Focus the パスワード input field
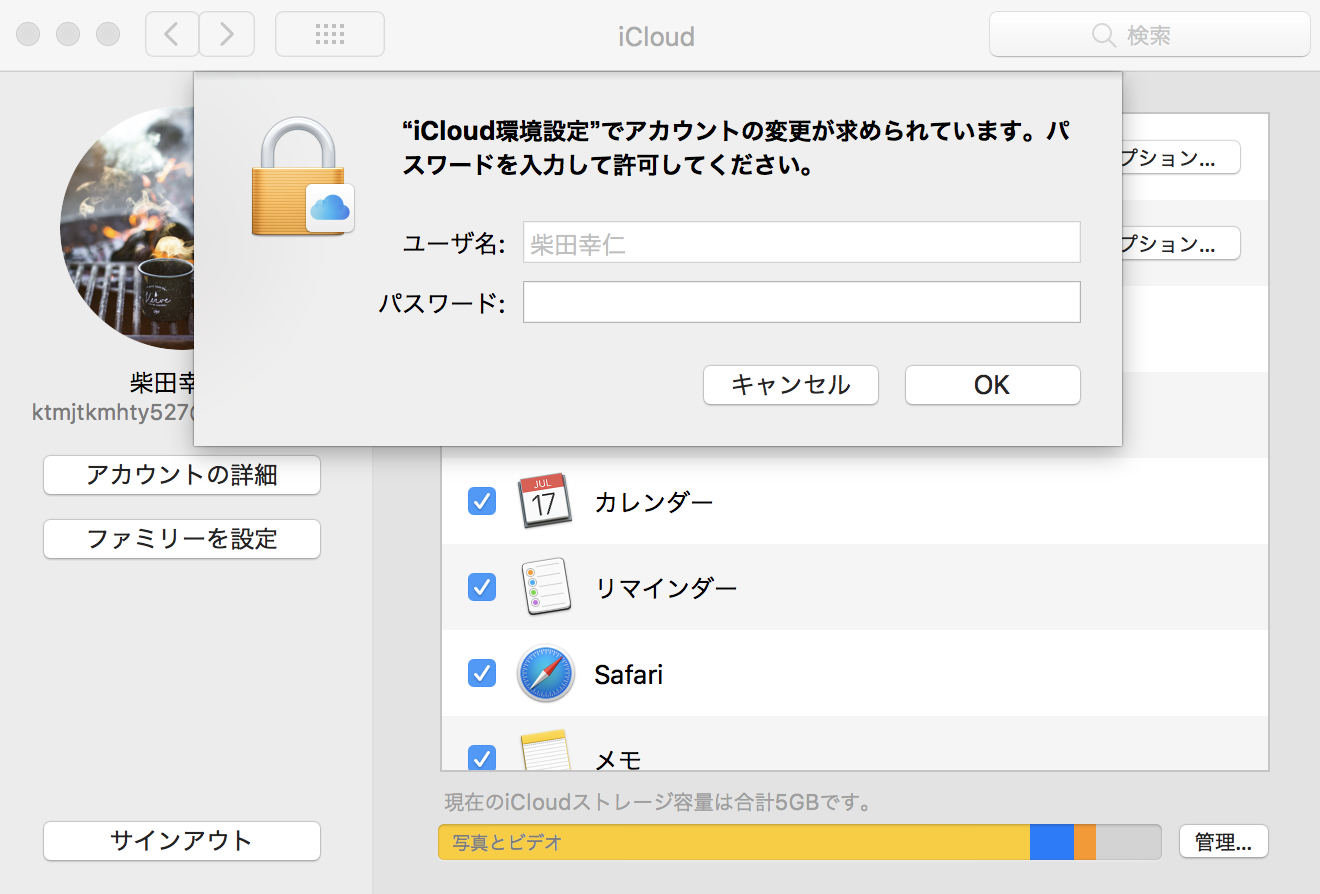This screenshot has height=894, width=1320. (x=802, y=302)
